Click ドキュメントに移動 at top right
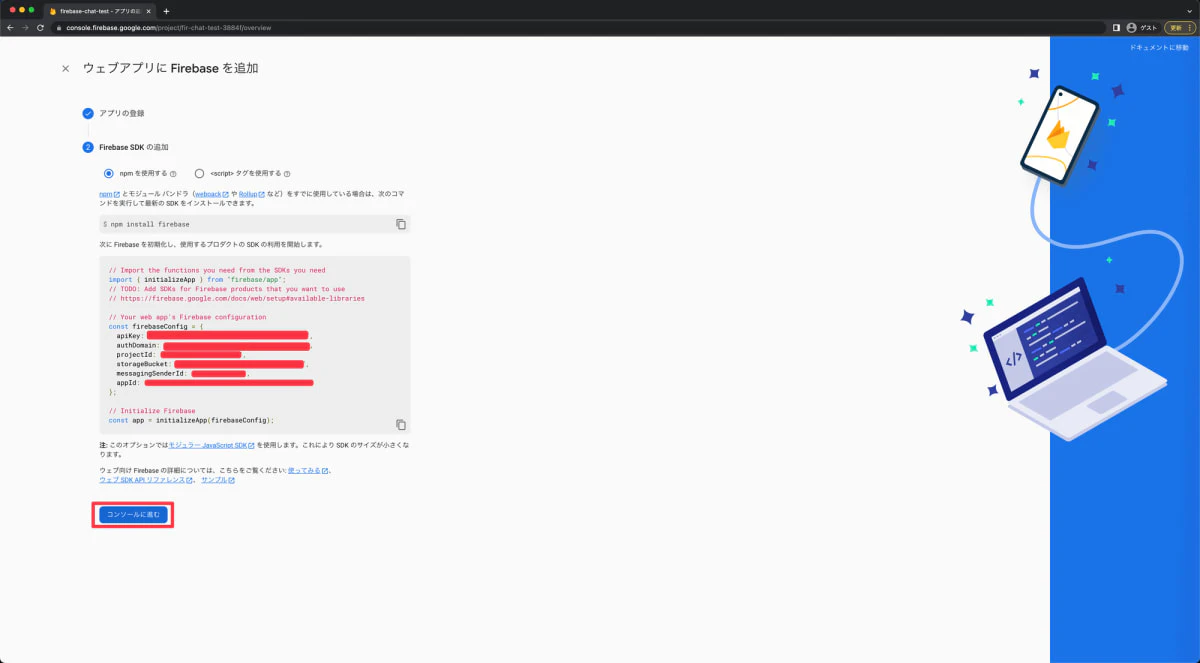The height and width of the screenshot is (663, 1200). tap(1159, 47)
